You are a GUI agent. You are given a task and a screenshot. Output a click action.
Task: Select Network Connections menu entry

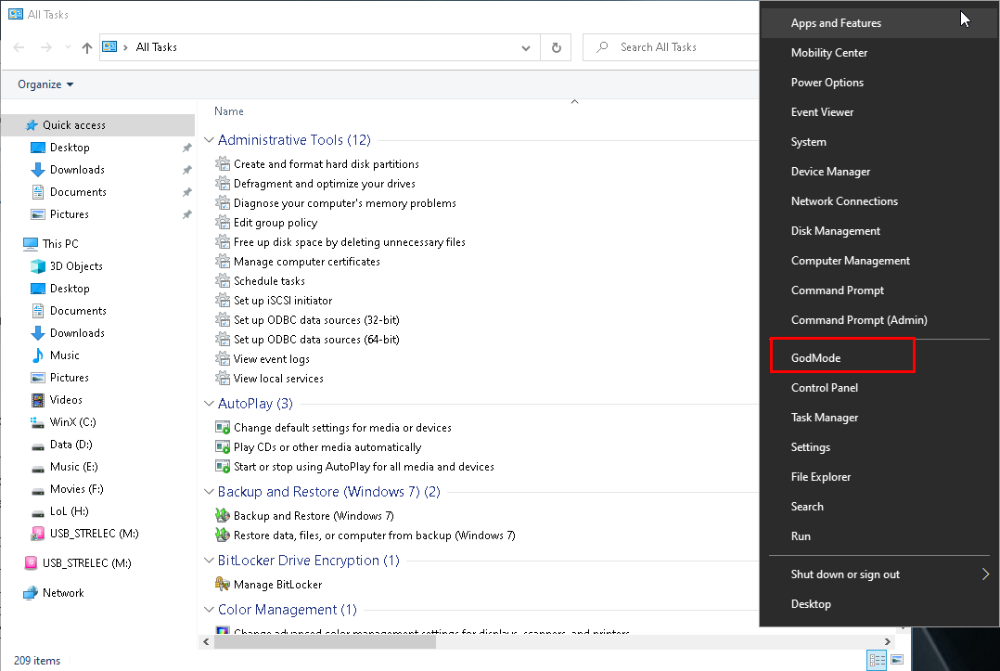[879, 201]
